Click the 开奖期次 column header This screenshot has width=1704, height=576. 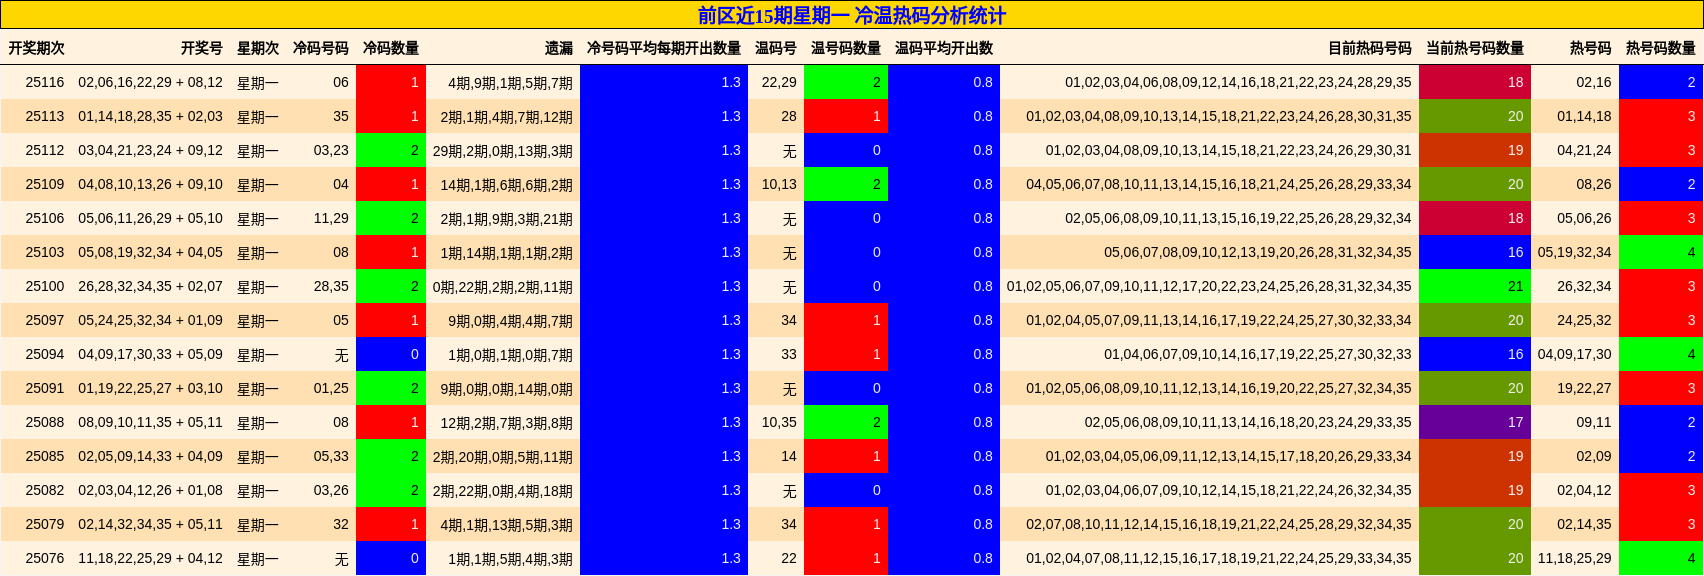[37, 48]
